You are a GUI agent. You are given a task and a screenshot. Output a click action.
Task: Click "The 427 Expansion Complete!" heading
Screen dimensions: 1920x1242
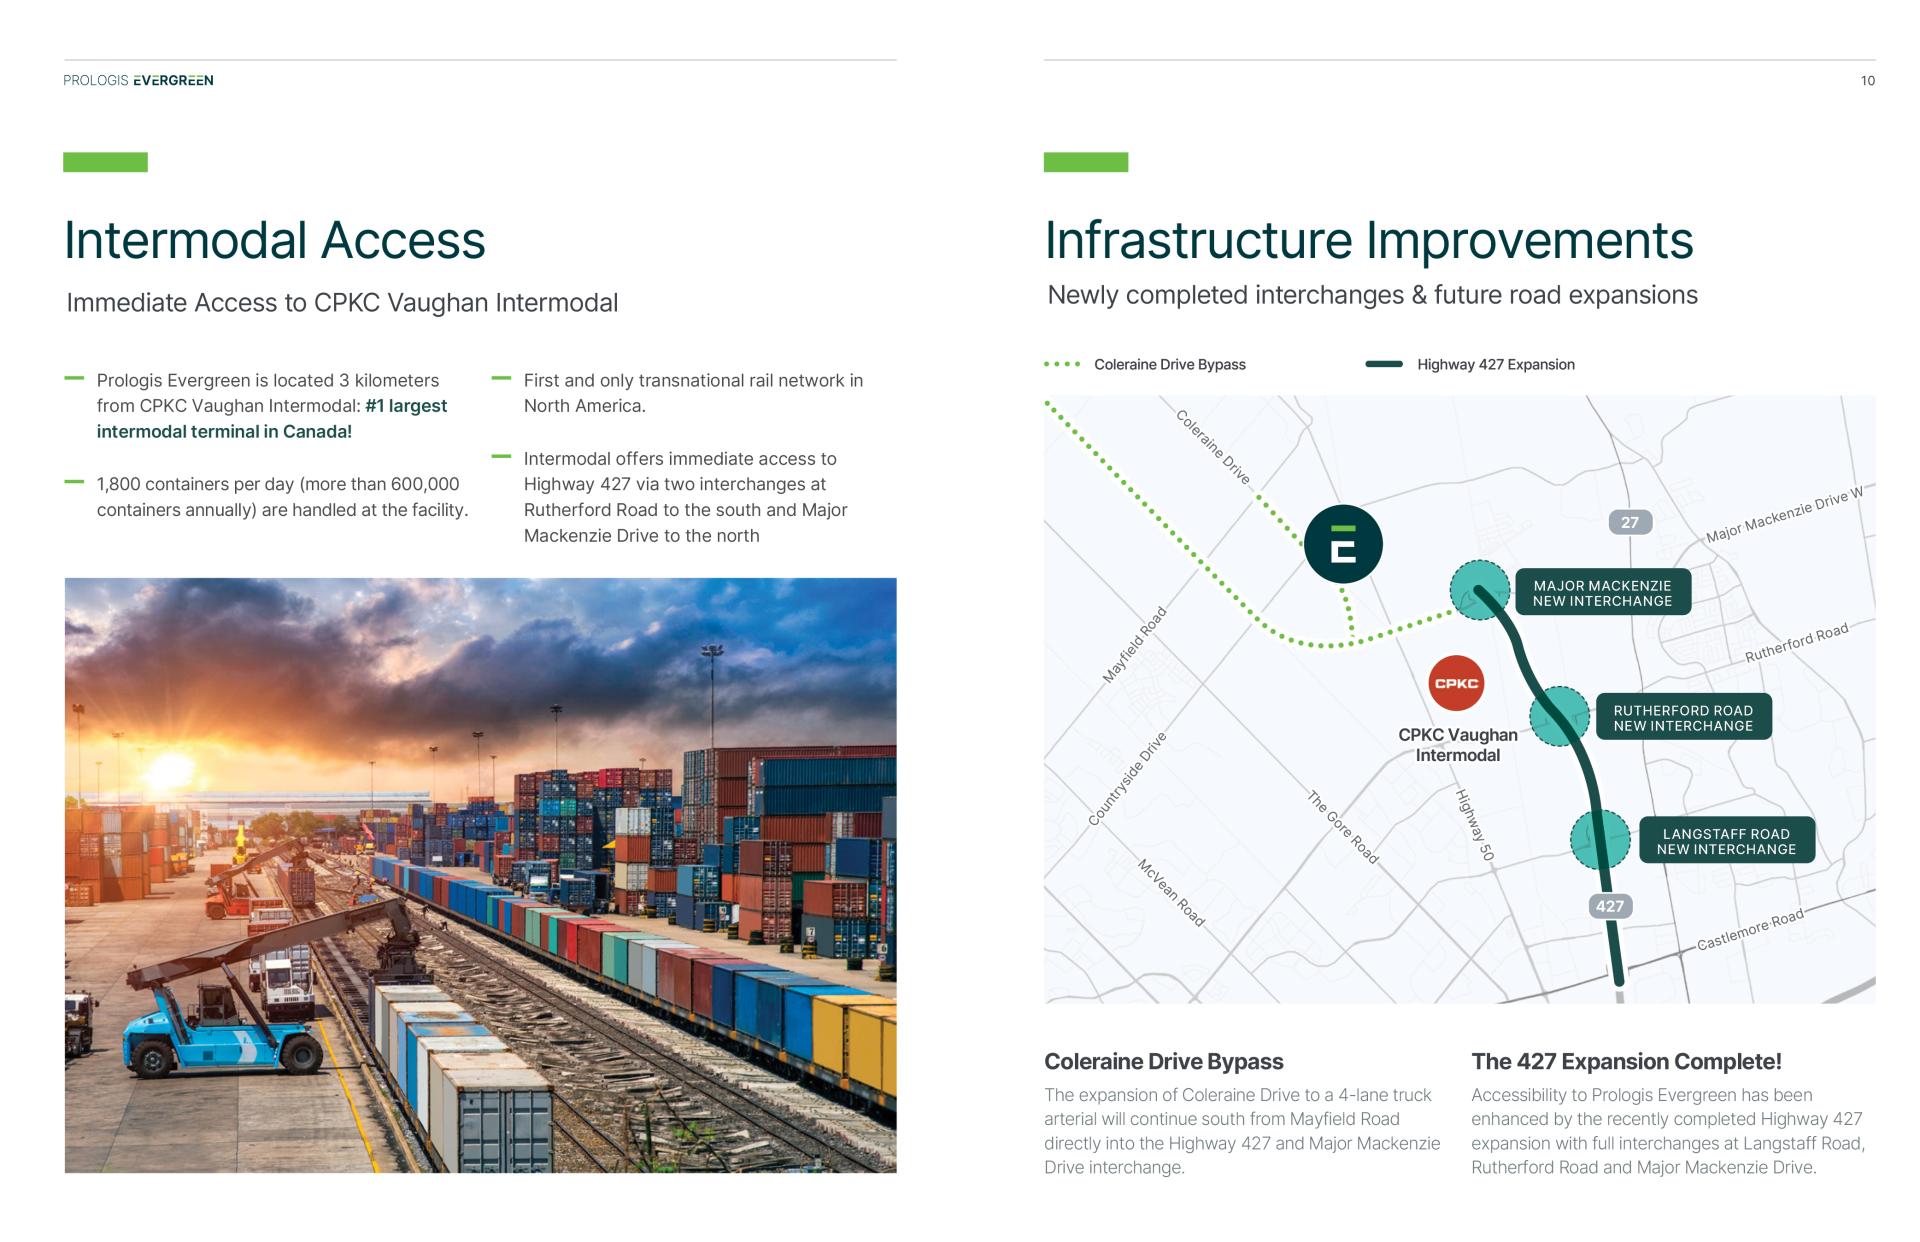(1627, 1062)
